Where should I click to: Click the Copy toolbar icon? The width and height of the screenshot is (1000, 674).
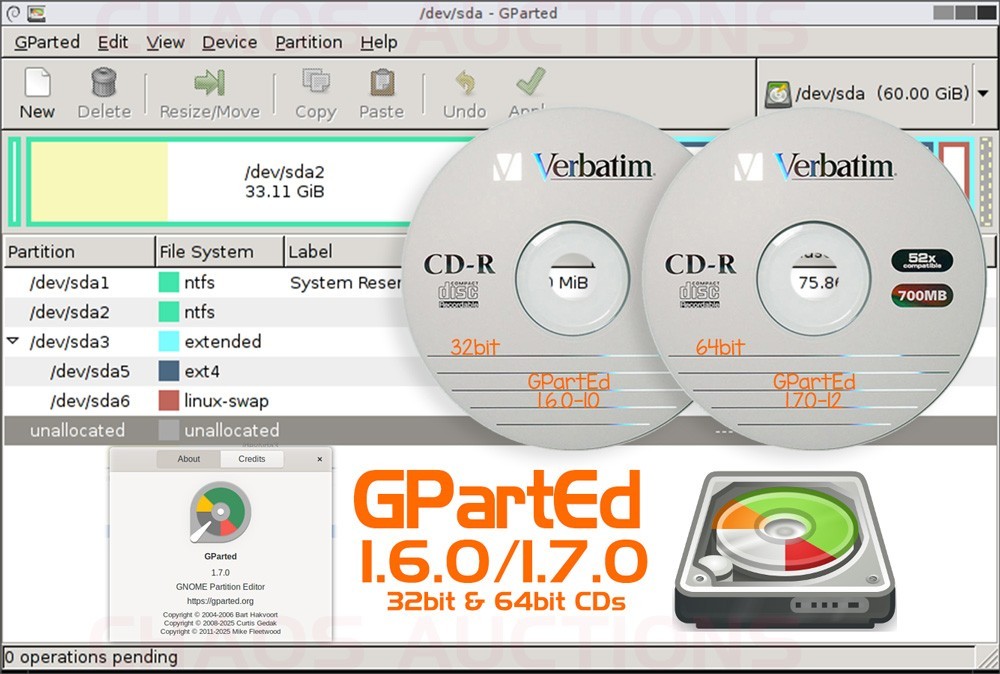[x=316, y=83]
